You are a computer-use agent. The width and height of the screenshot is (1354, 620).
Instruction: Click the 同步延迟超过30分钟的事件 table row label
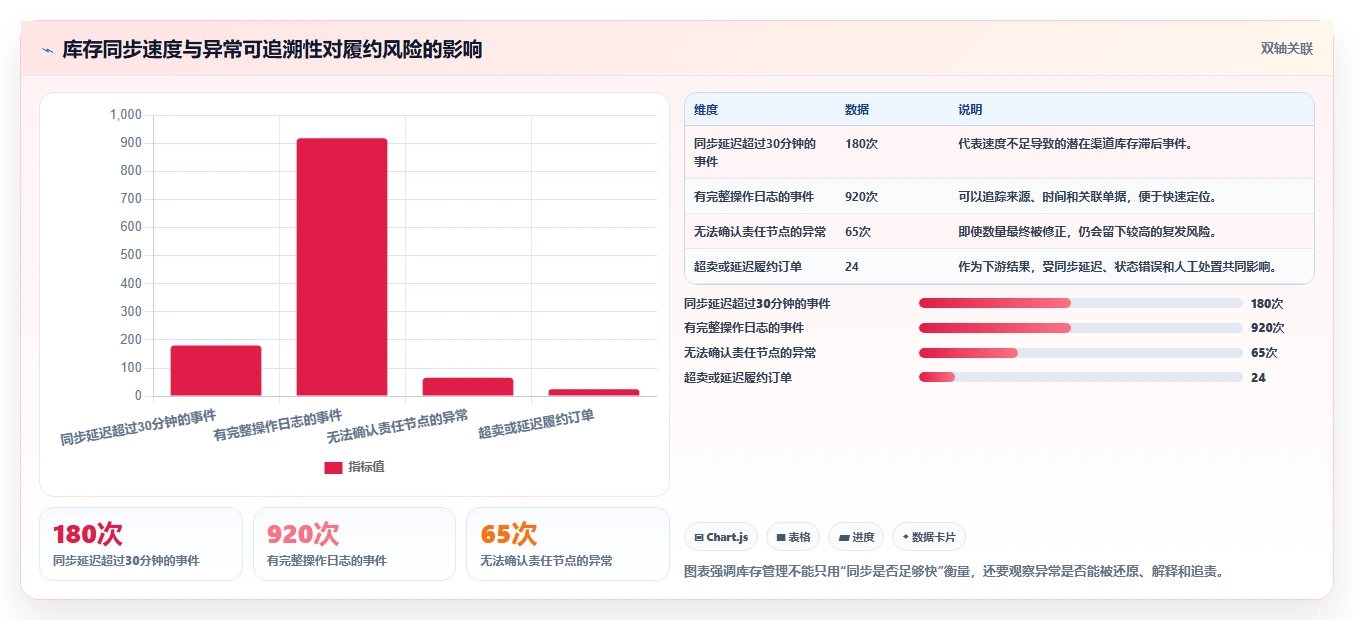(x=755, y=152)
